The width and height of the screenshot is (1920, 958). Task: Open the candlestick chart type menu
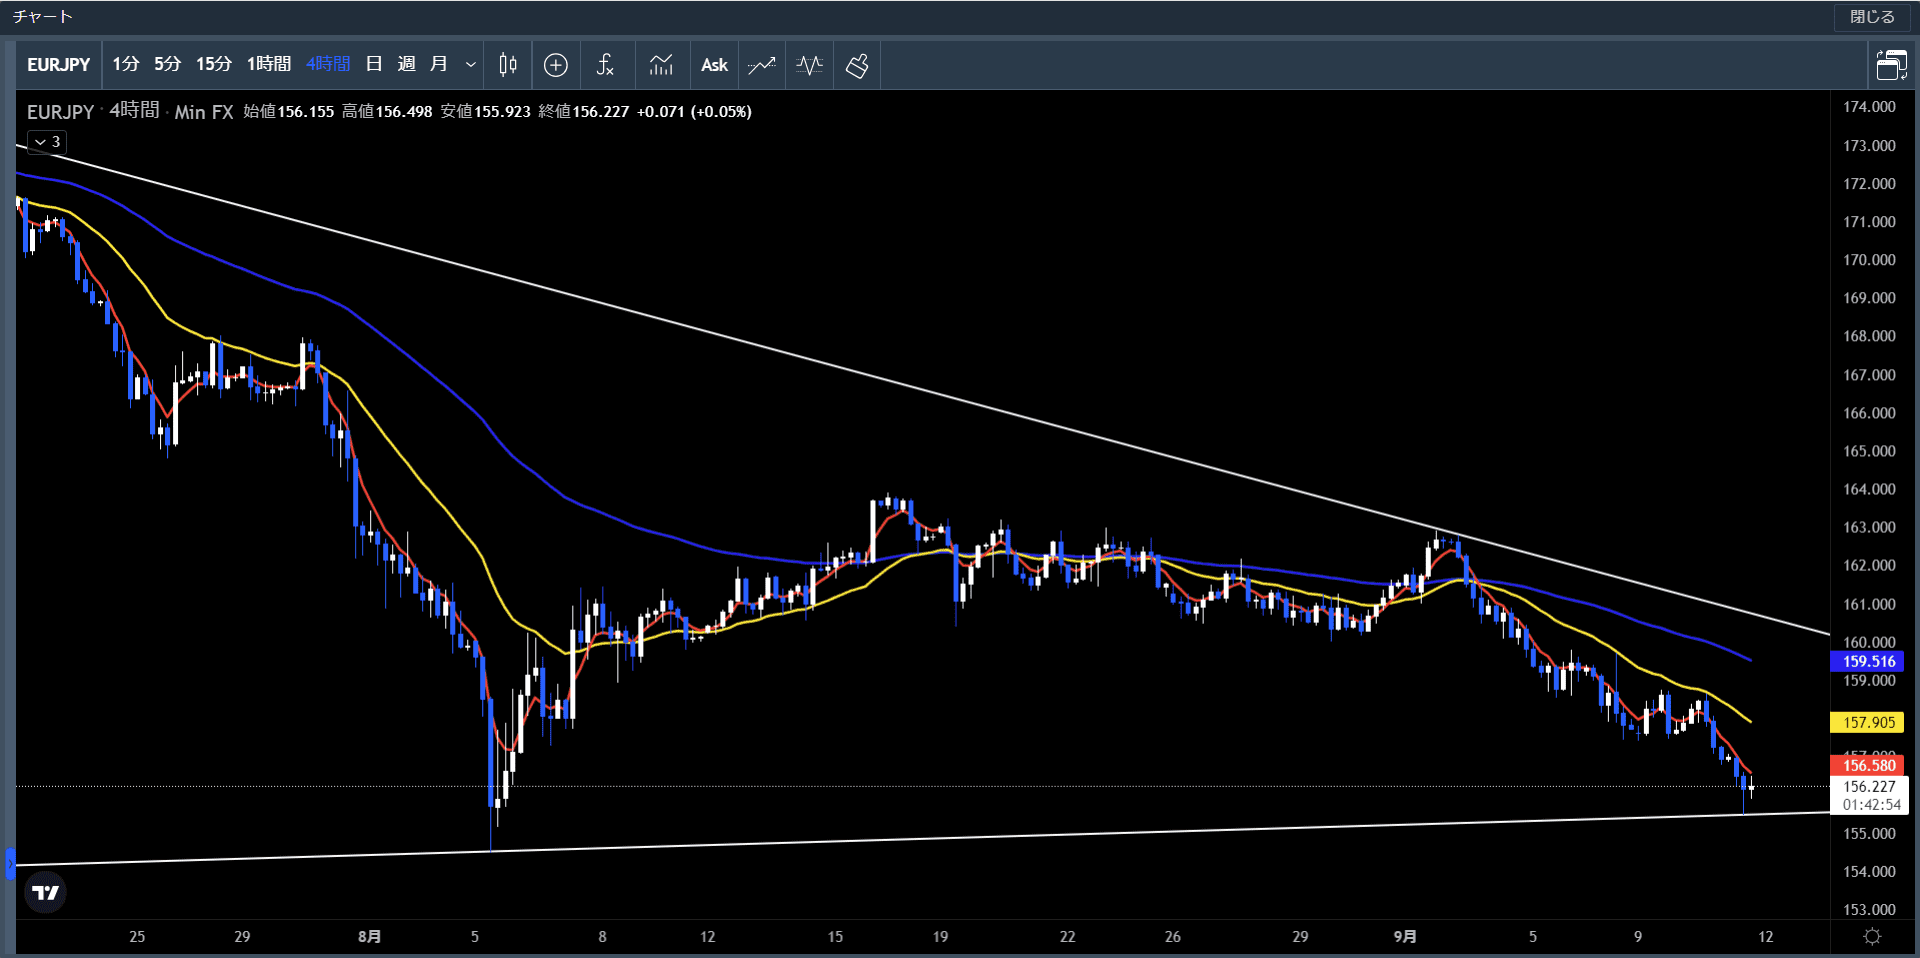tap(508, 65)
